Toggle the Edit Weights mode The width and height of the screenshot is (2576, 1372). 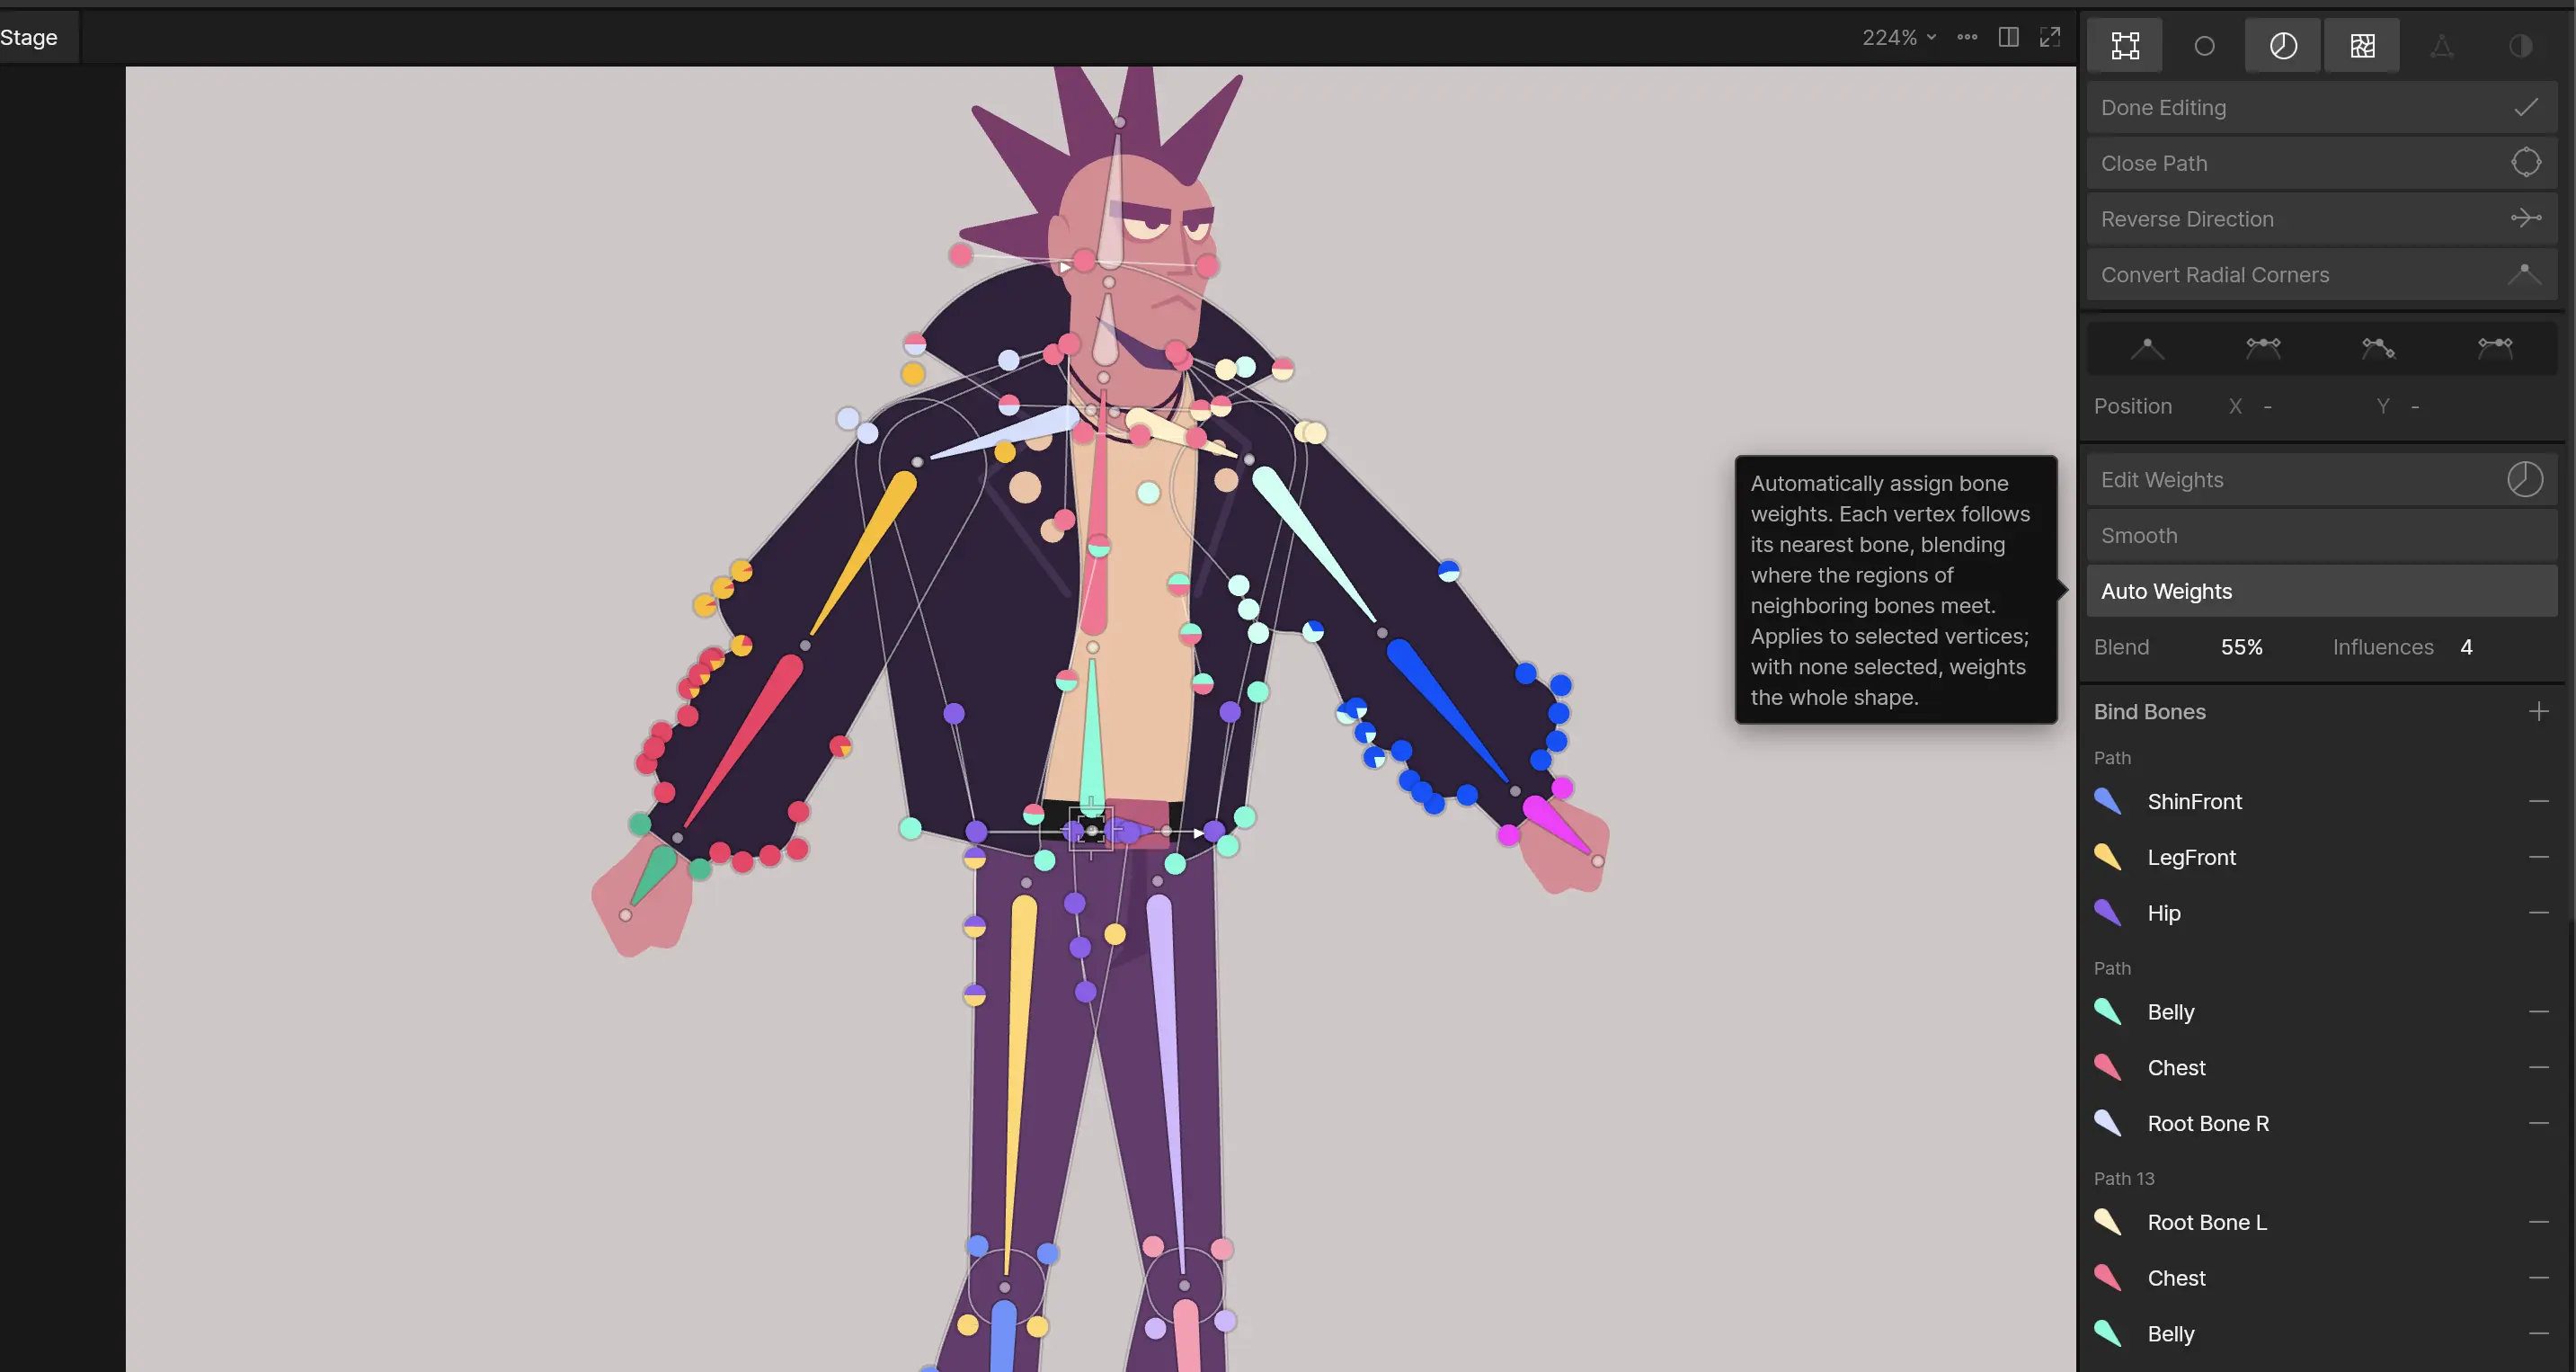[2322, 480]
